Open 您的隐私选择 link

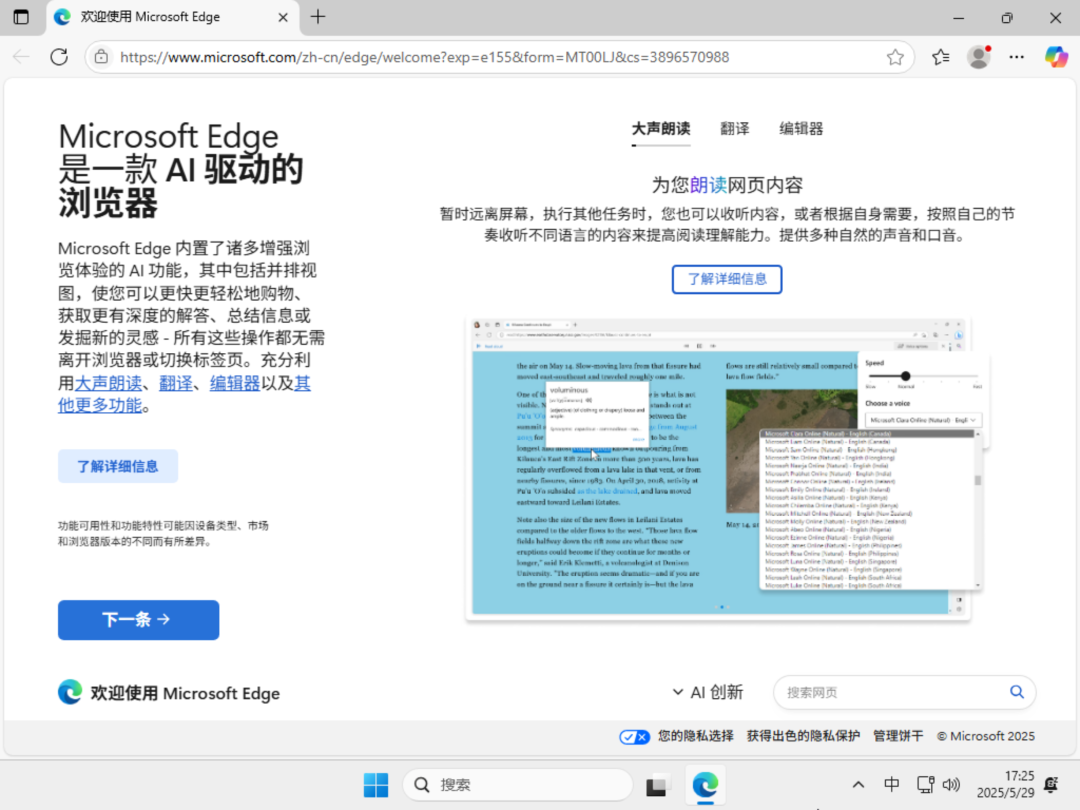coord(696,736)
